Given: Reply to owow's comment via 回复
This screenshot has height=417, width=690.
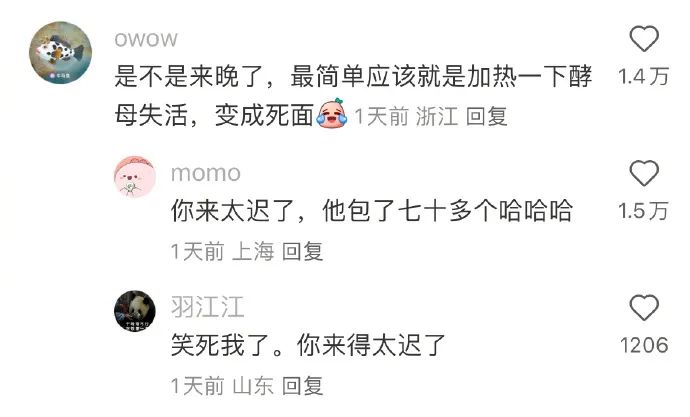Looking at the screenshot, I should (x=487, y=117).
